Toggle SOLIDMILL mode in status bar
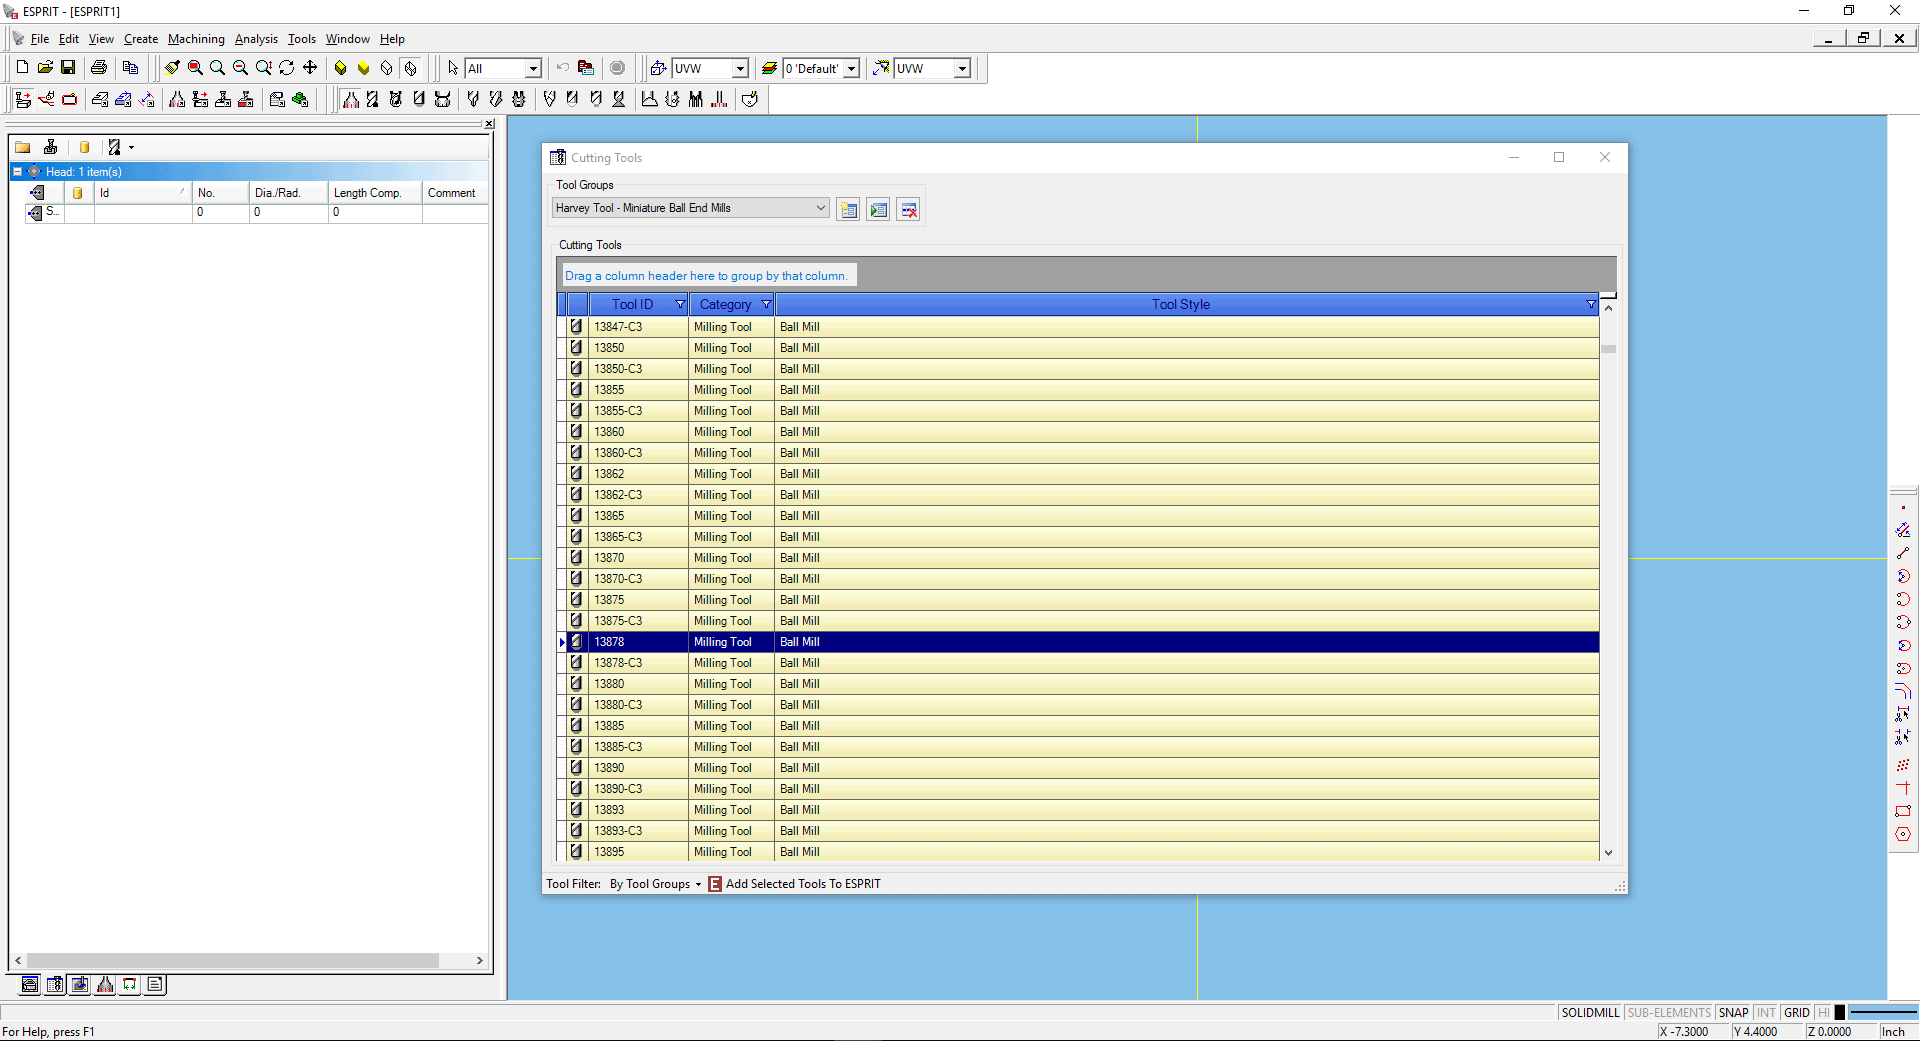1920x1041 pixels. point(1590,1013)
